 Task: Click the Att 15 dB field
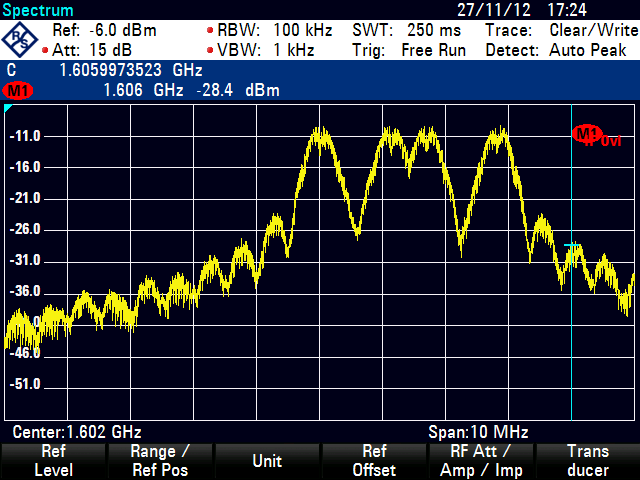click(82, 49)
